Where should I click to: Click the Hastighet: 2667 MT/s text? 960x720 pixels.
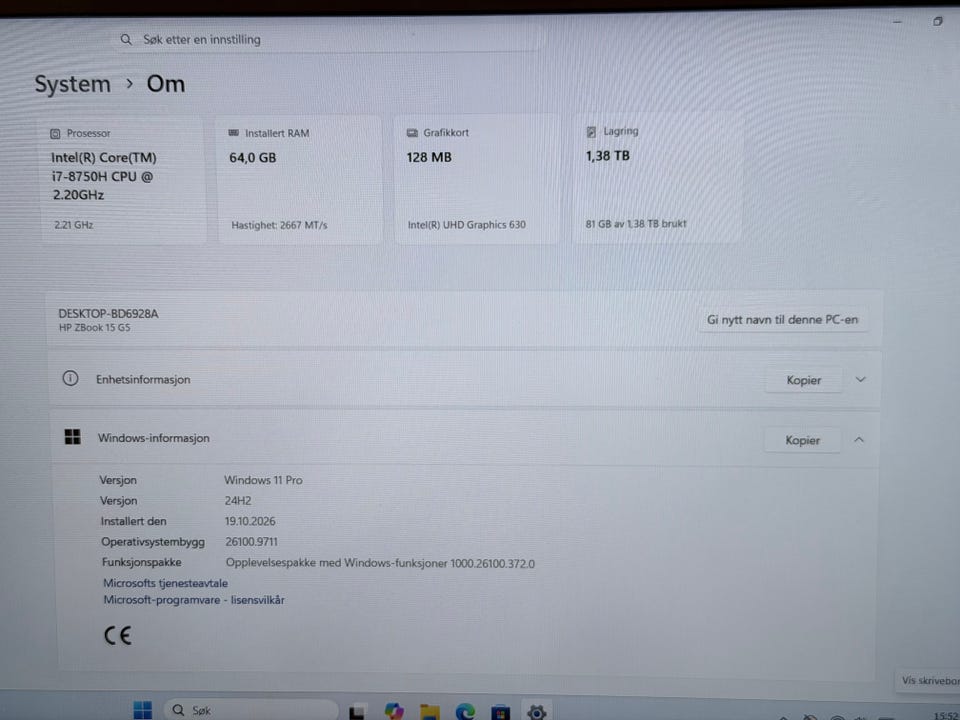click(279, 225)
